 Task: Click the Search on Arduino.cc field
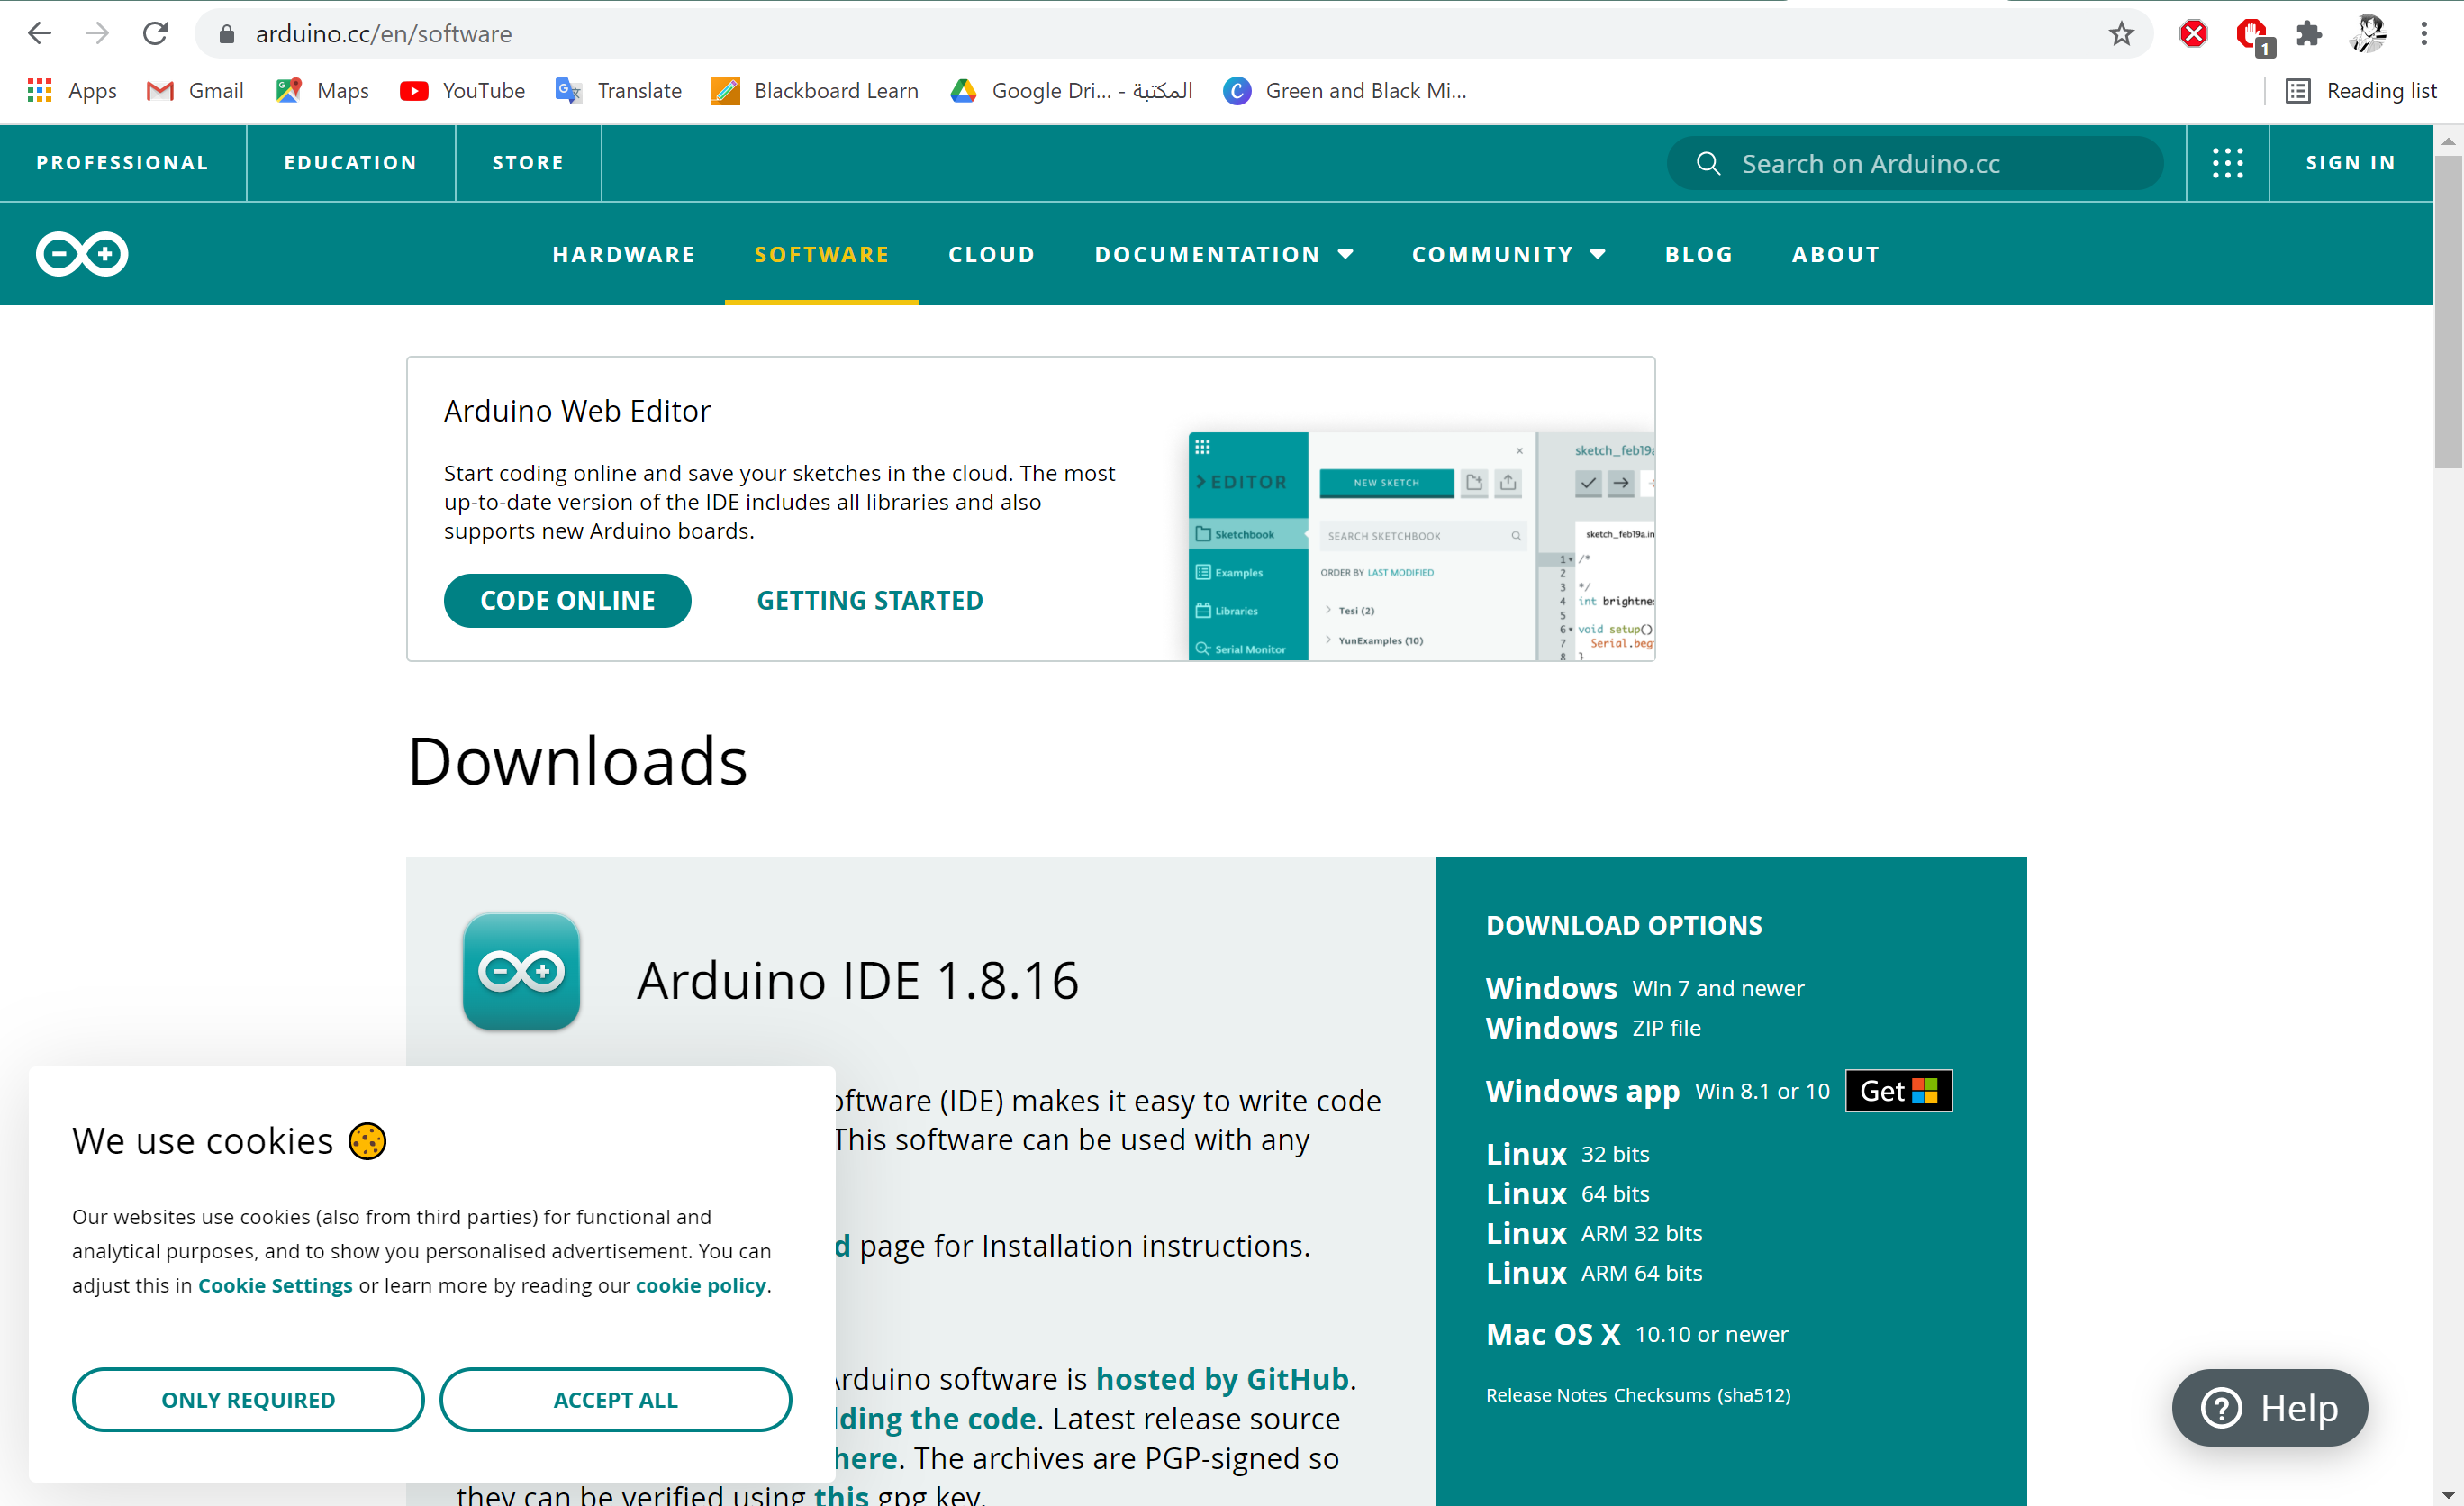click(x=1914, y=163)
